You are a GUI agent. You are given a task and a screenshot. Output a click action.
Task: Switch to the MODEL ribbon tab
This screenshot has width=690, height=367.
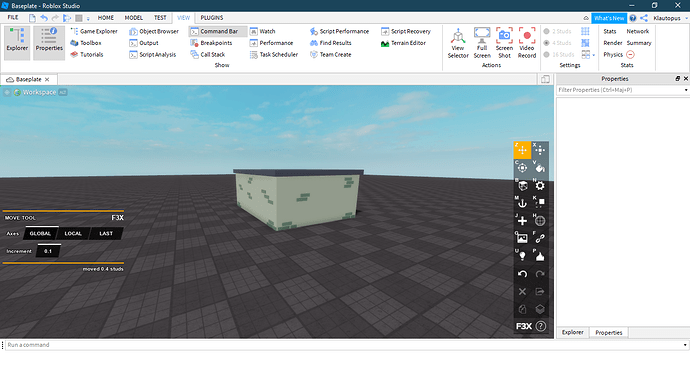(133, 18)
